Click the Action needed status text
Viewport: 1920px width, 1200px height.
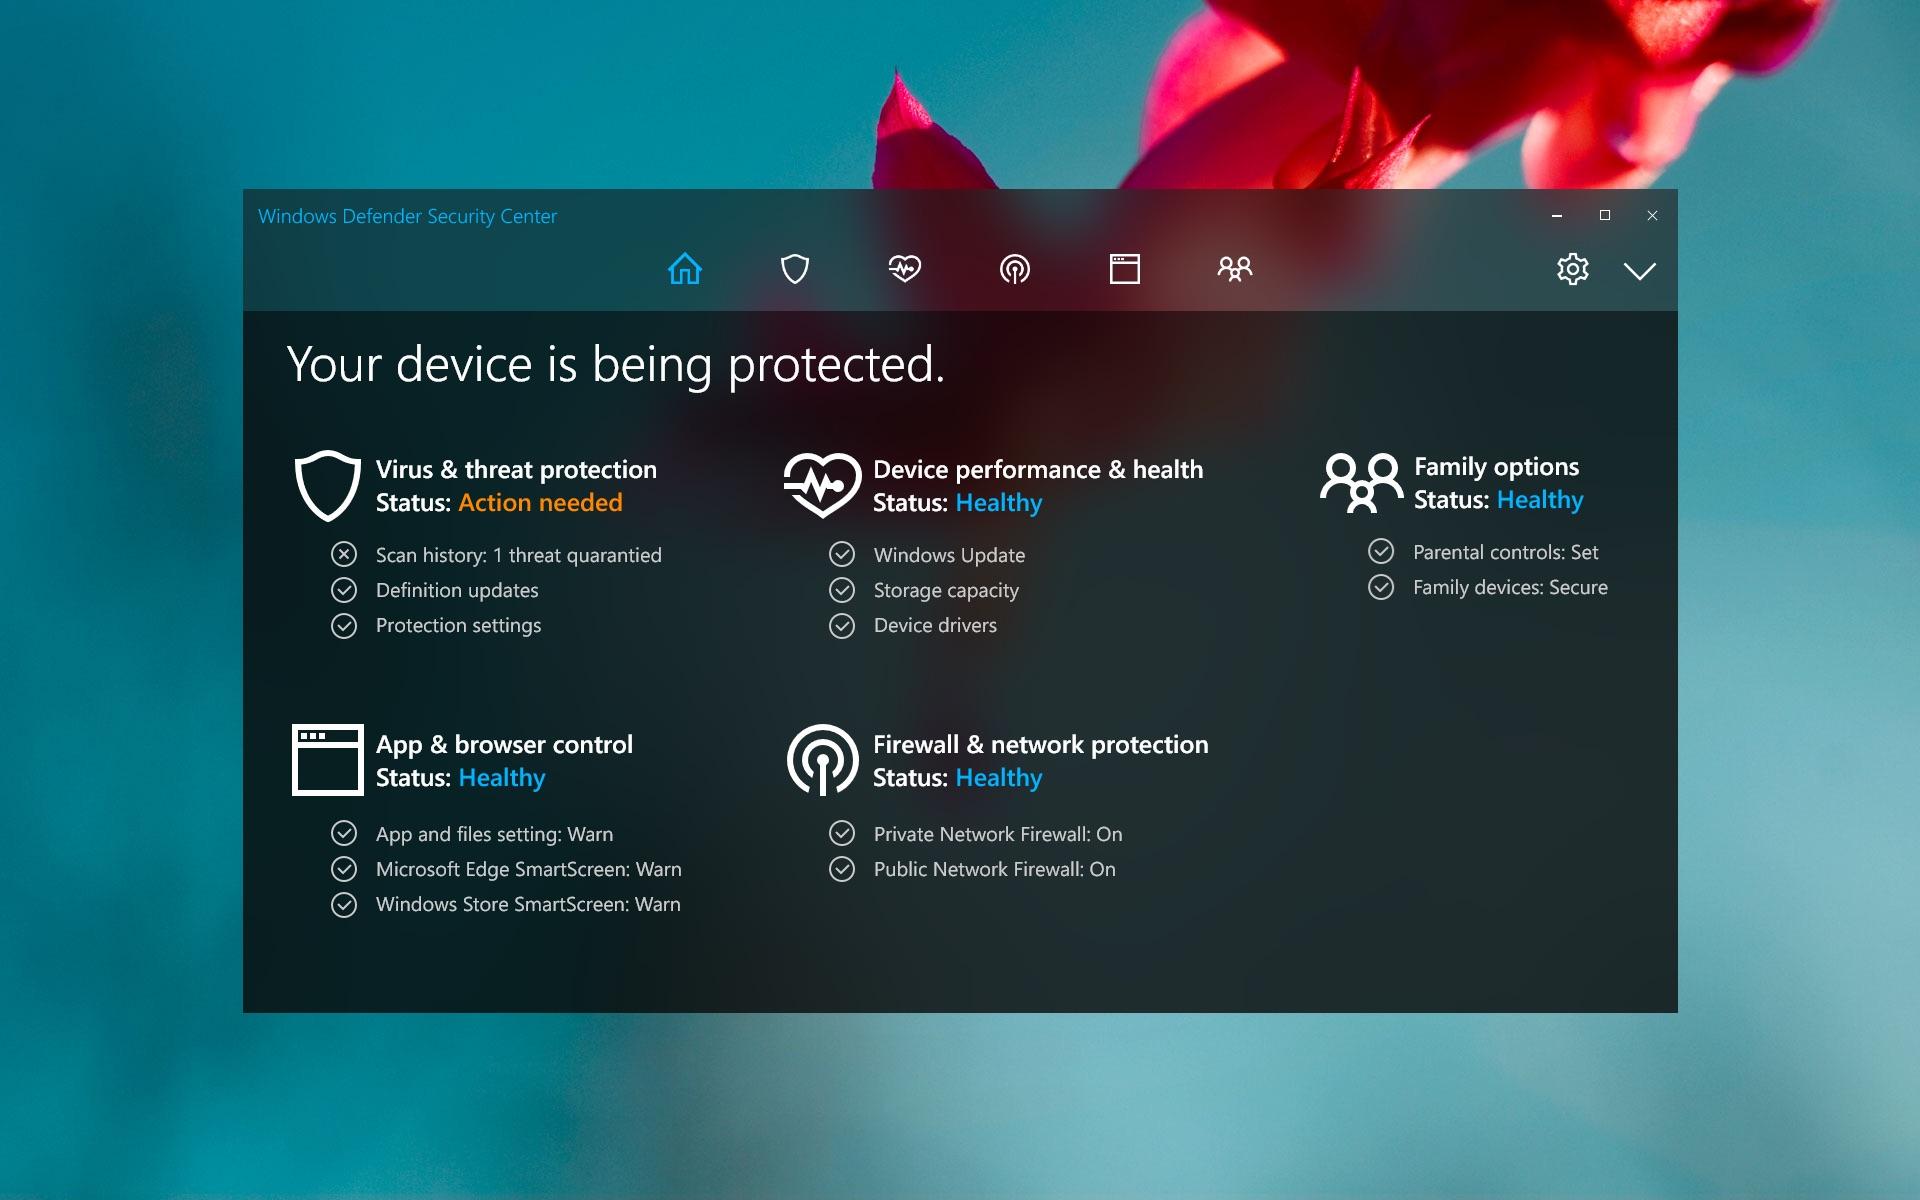540,502
